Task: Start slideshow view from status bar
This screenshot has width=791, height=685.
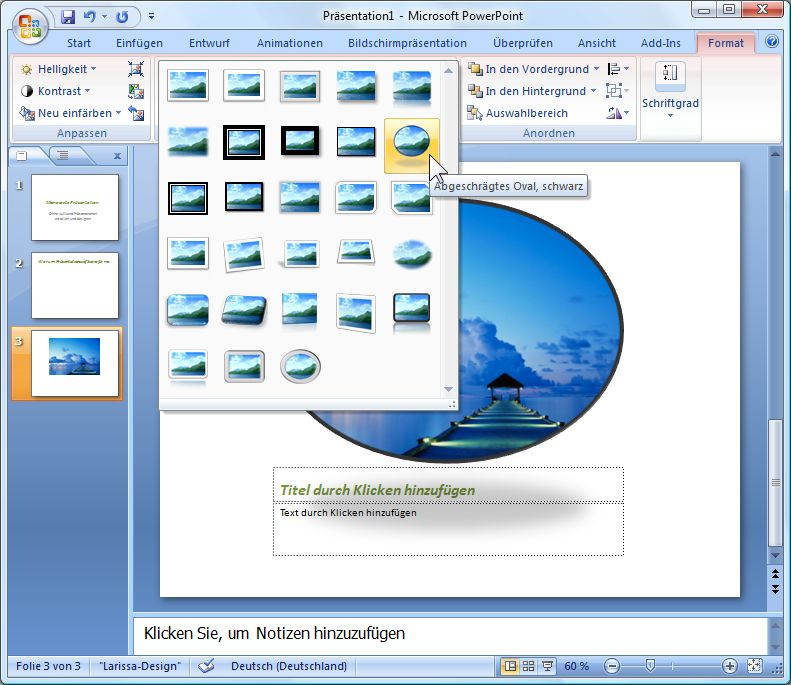Action: coord(547,666)
